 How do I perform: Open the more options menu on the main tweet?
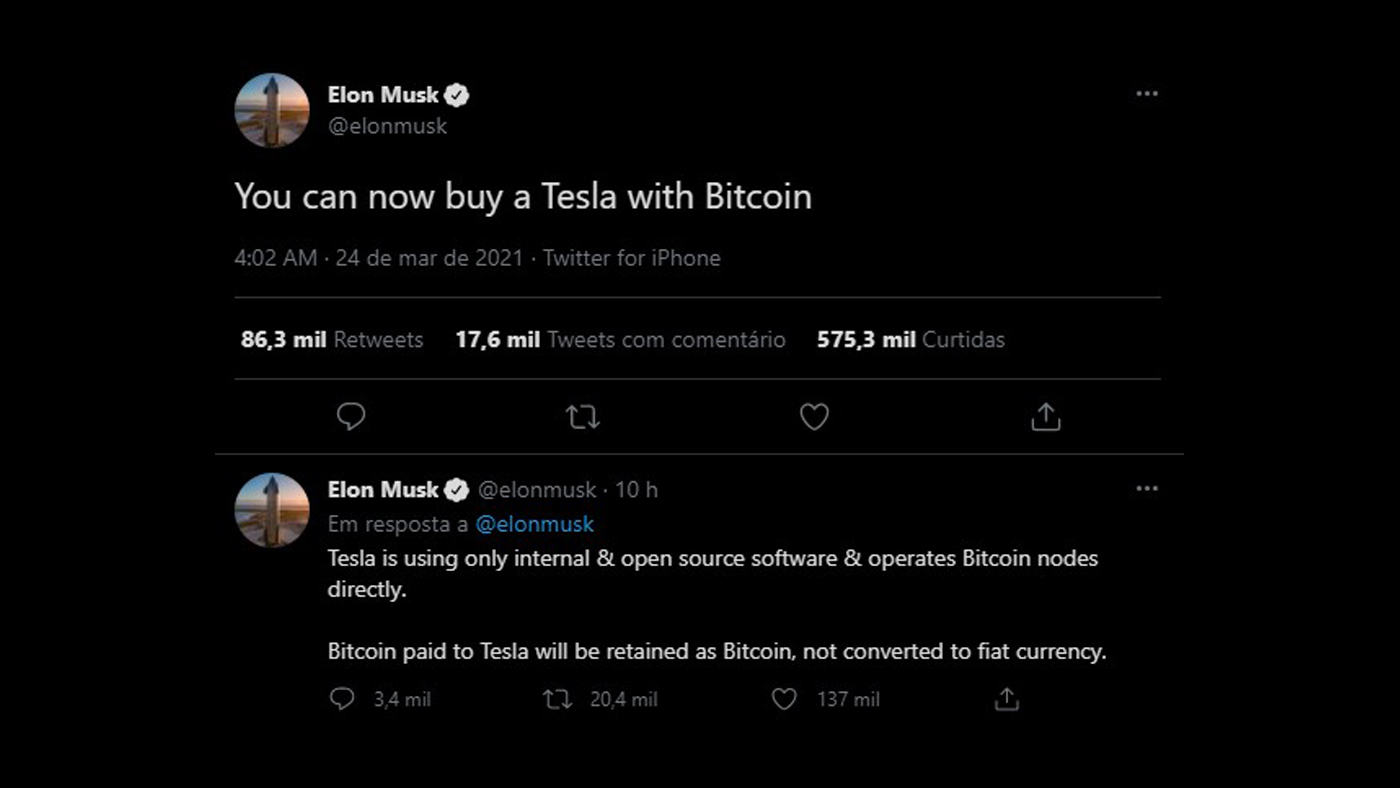(1146, 94)
